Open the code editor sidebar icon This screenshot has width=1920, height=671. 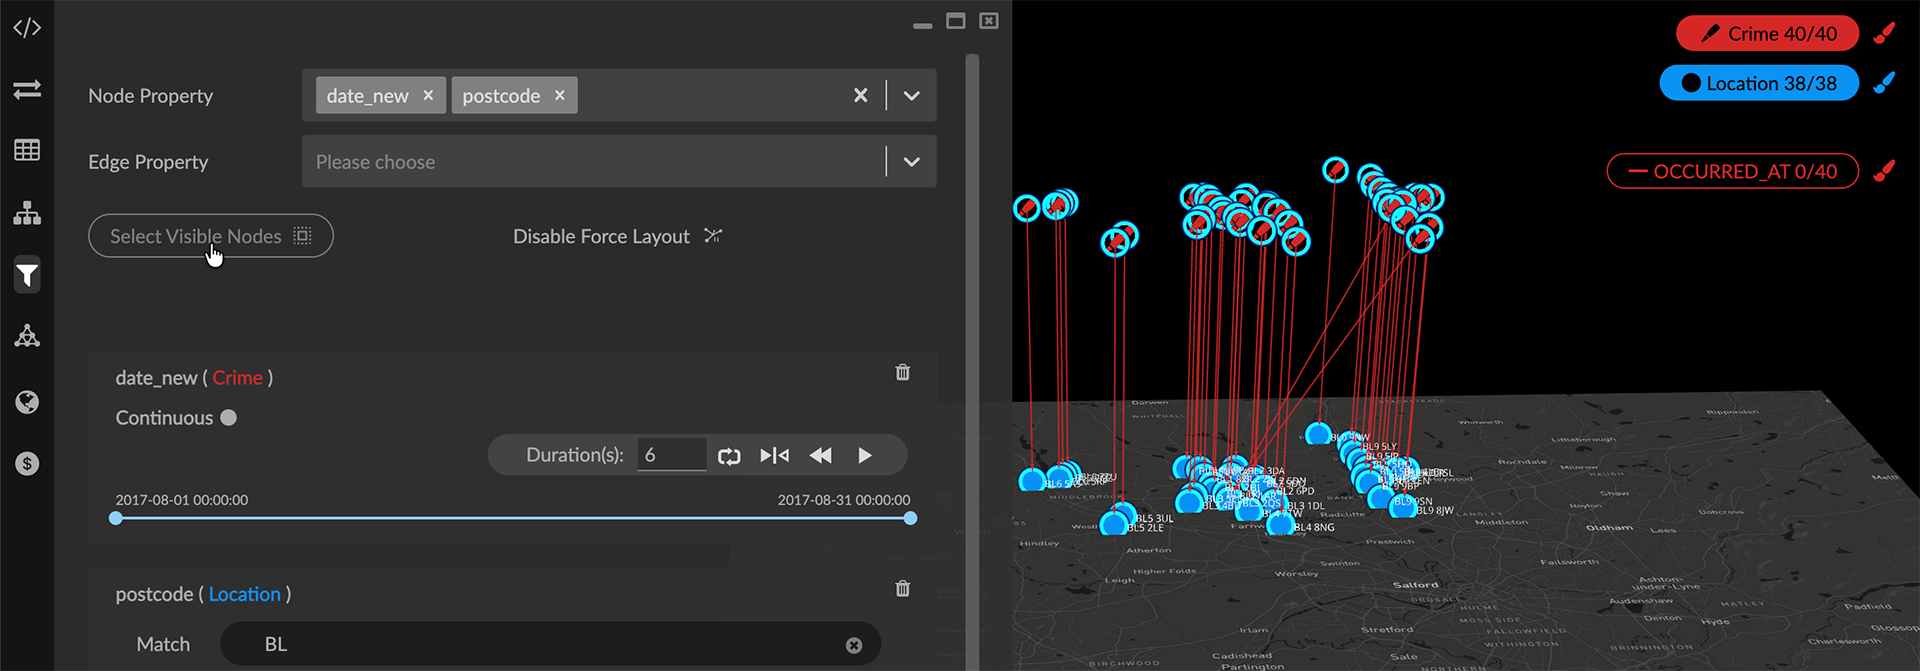click(x=27, y=28)
